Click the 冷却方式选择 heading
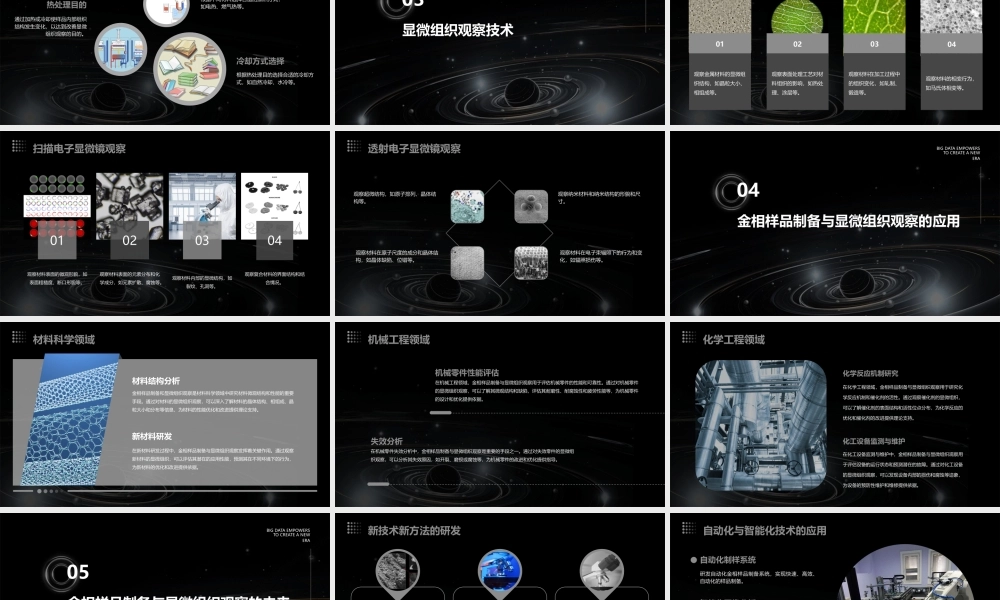The height and width of the screenshot is (600, 1000). 260,61
